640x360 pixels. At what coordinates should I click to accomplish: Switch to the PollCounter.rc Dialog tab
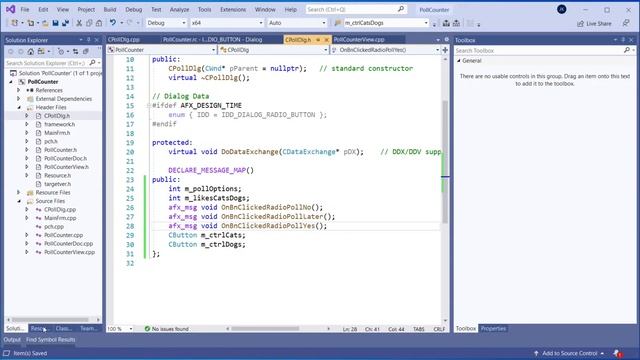[212, 40]
